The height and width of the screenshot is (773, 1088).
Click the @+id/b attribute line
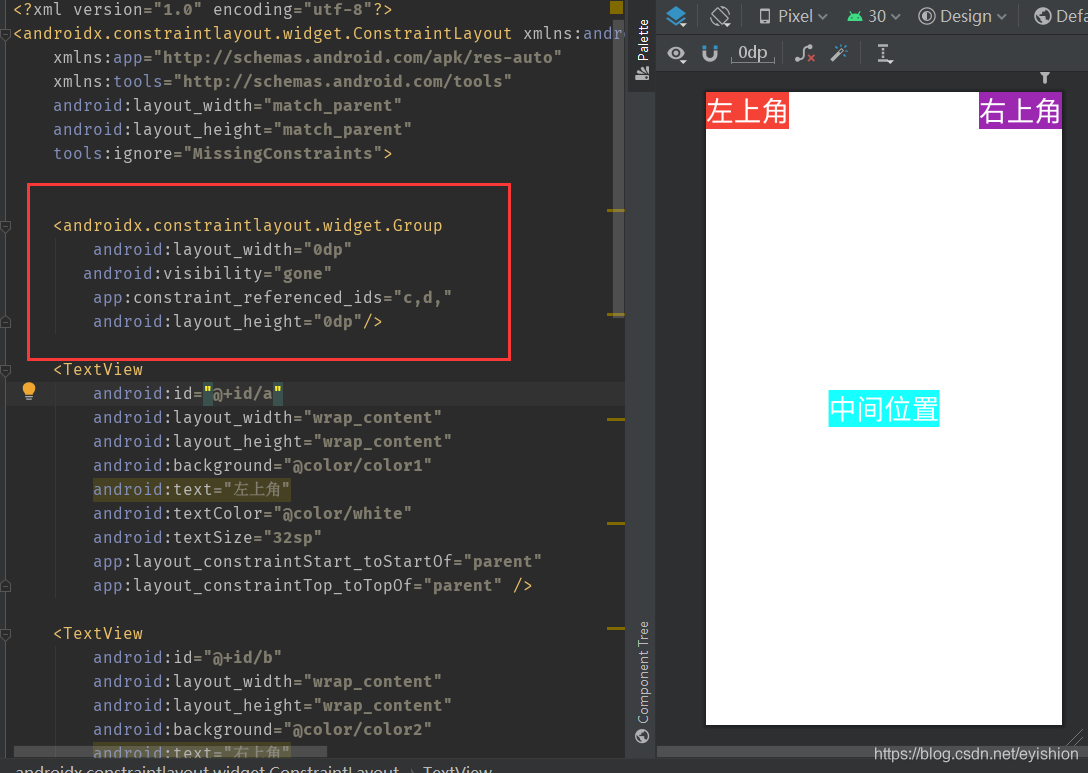(x=187, y=657)
